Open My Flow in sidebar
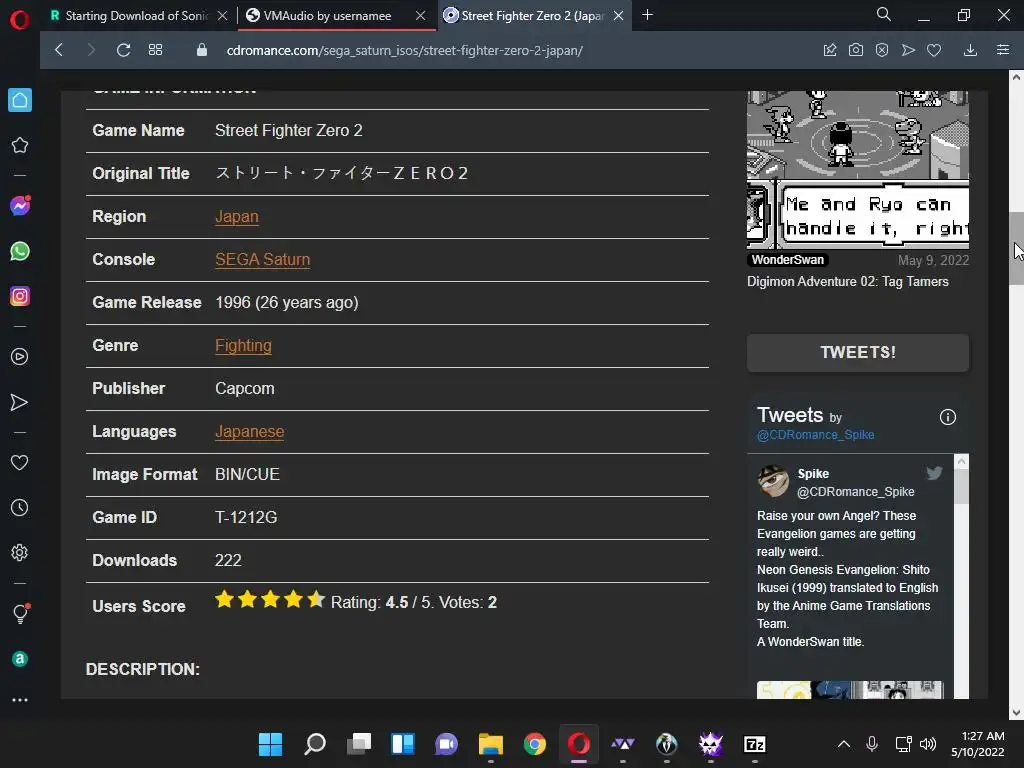 [x=20, y=402]
